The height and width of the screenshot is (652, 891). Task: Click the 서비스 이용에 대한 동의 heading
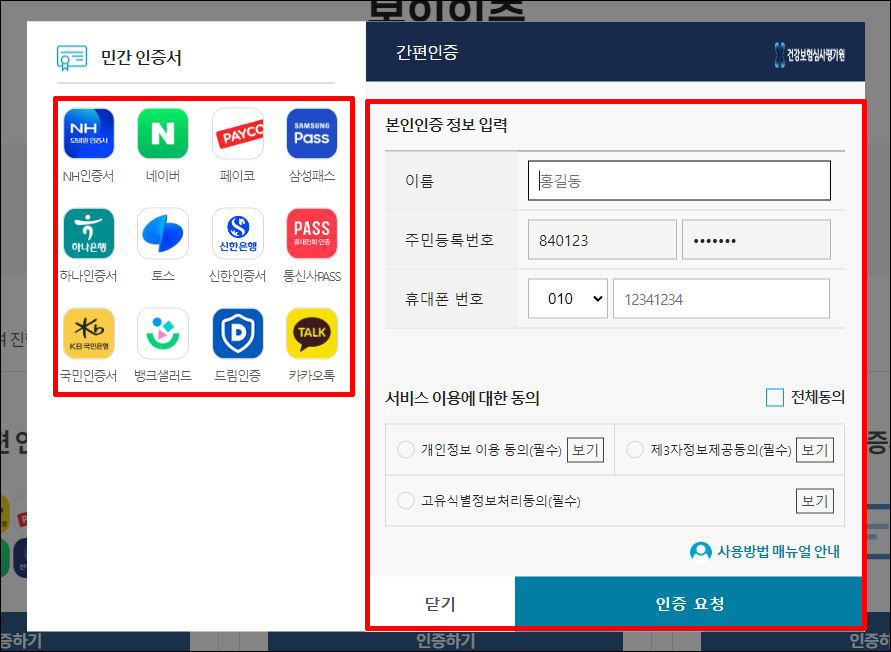[462, 397]
